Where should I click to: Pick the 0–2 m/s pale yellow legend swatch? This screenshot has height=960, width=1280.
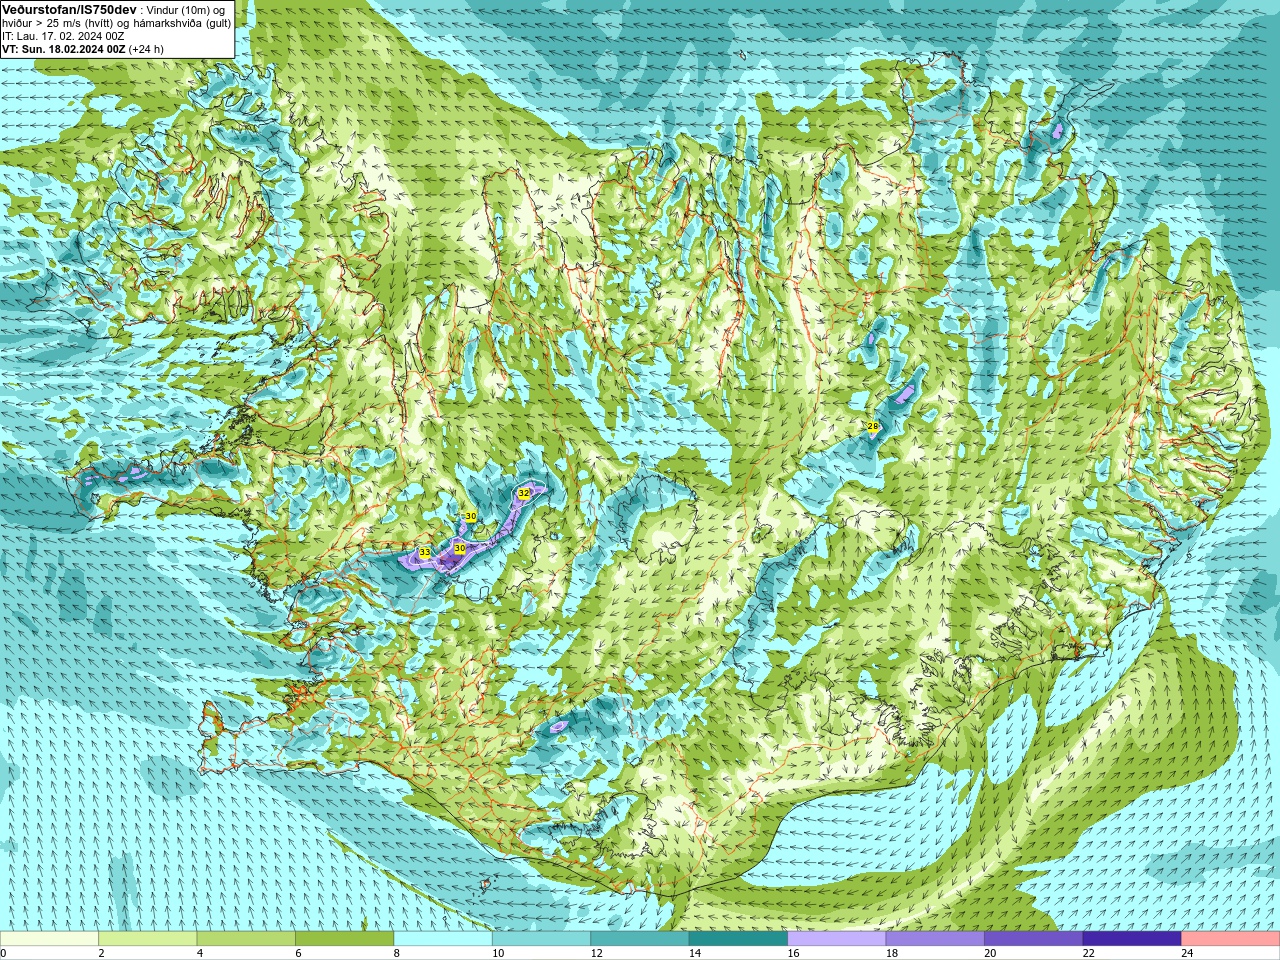coord(50,939)
